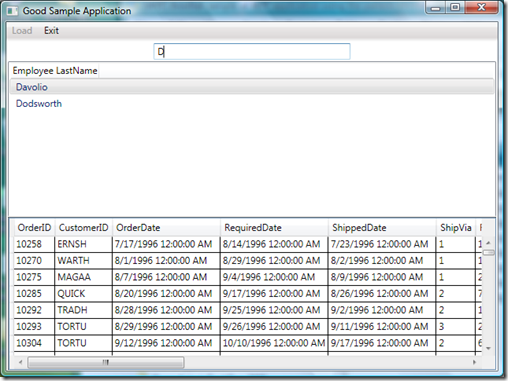The height and width of the screenshot is (381, 508).
Task: Click required date 9/4/1996 cell
Action: coord(274,277)
